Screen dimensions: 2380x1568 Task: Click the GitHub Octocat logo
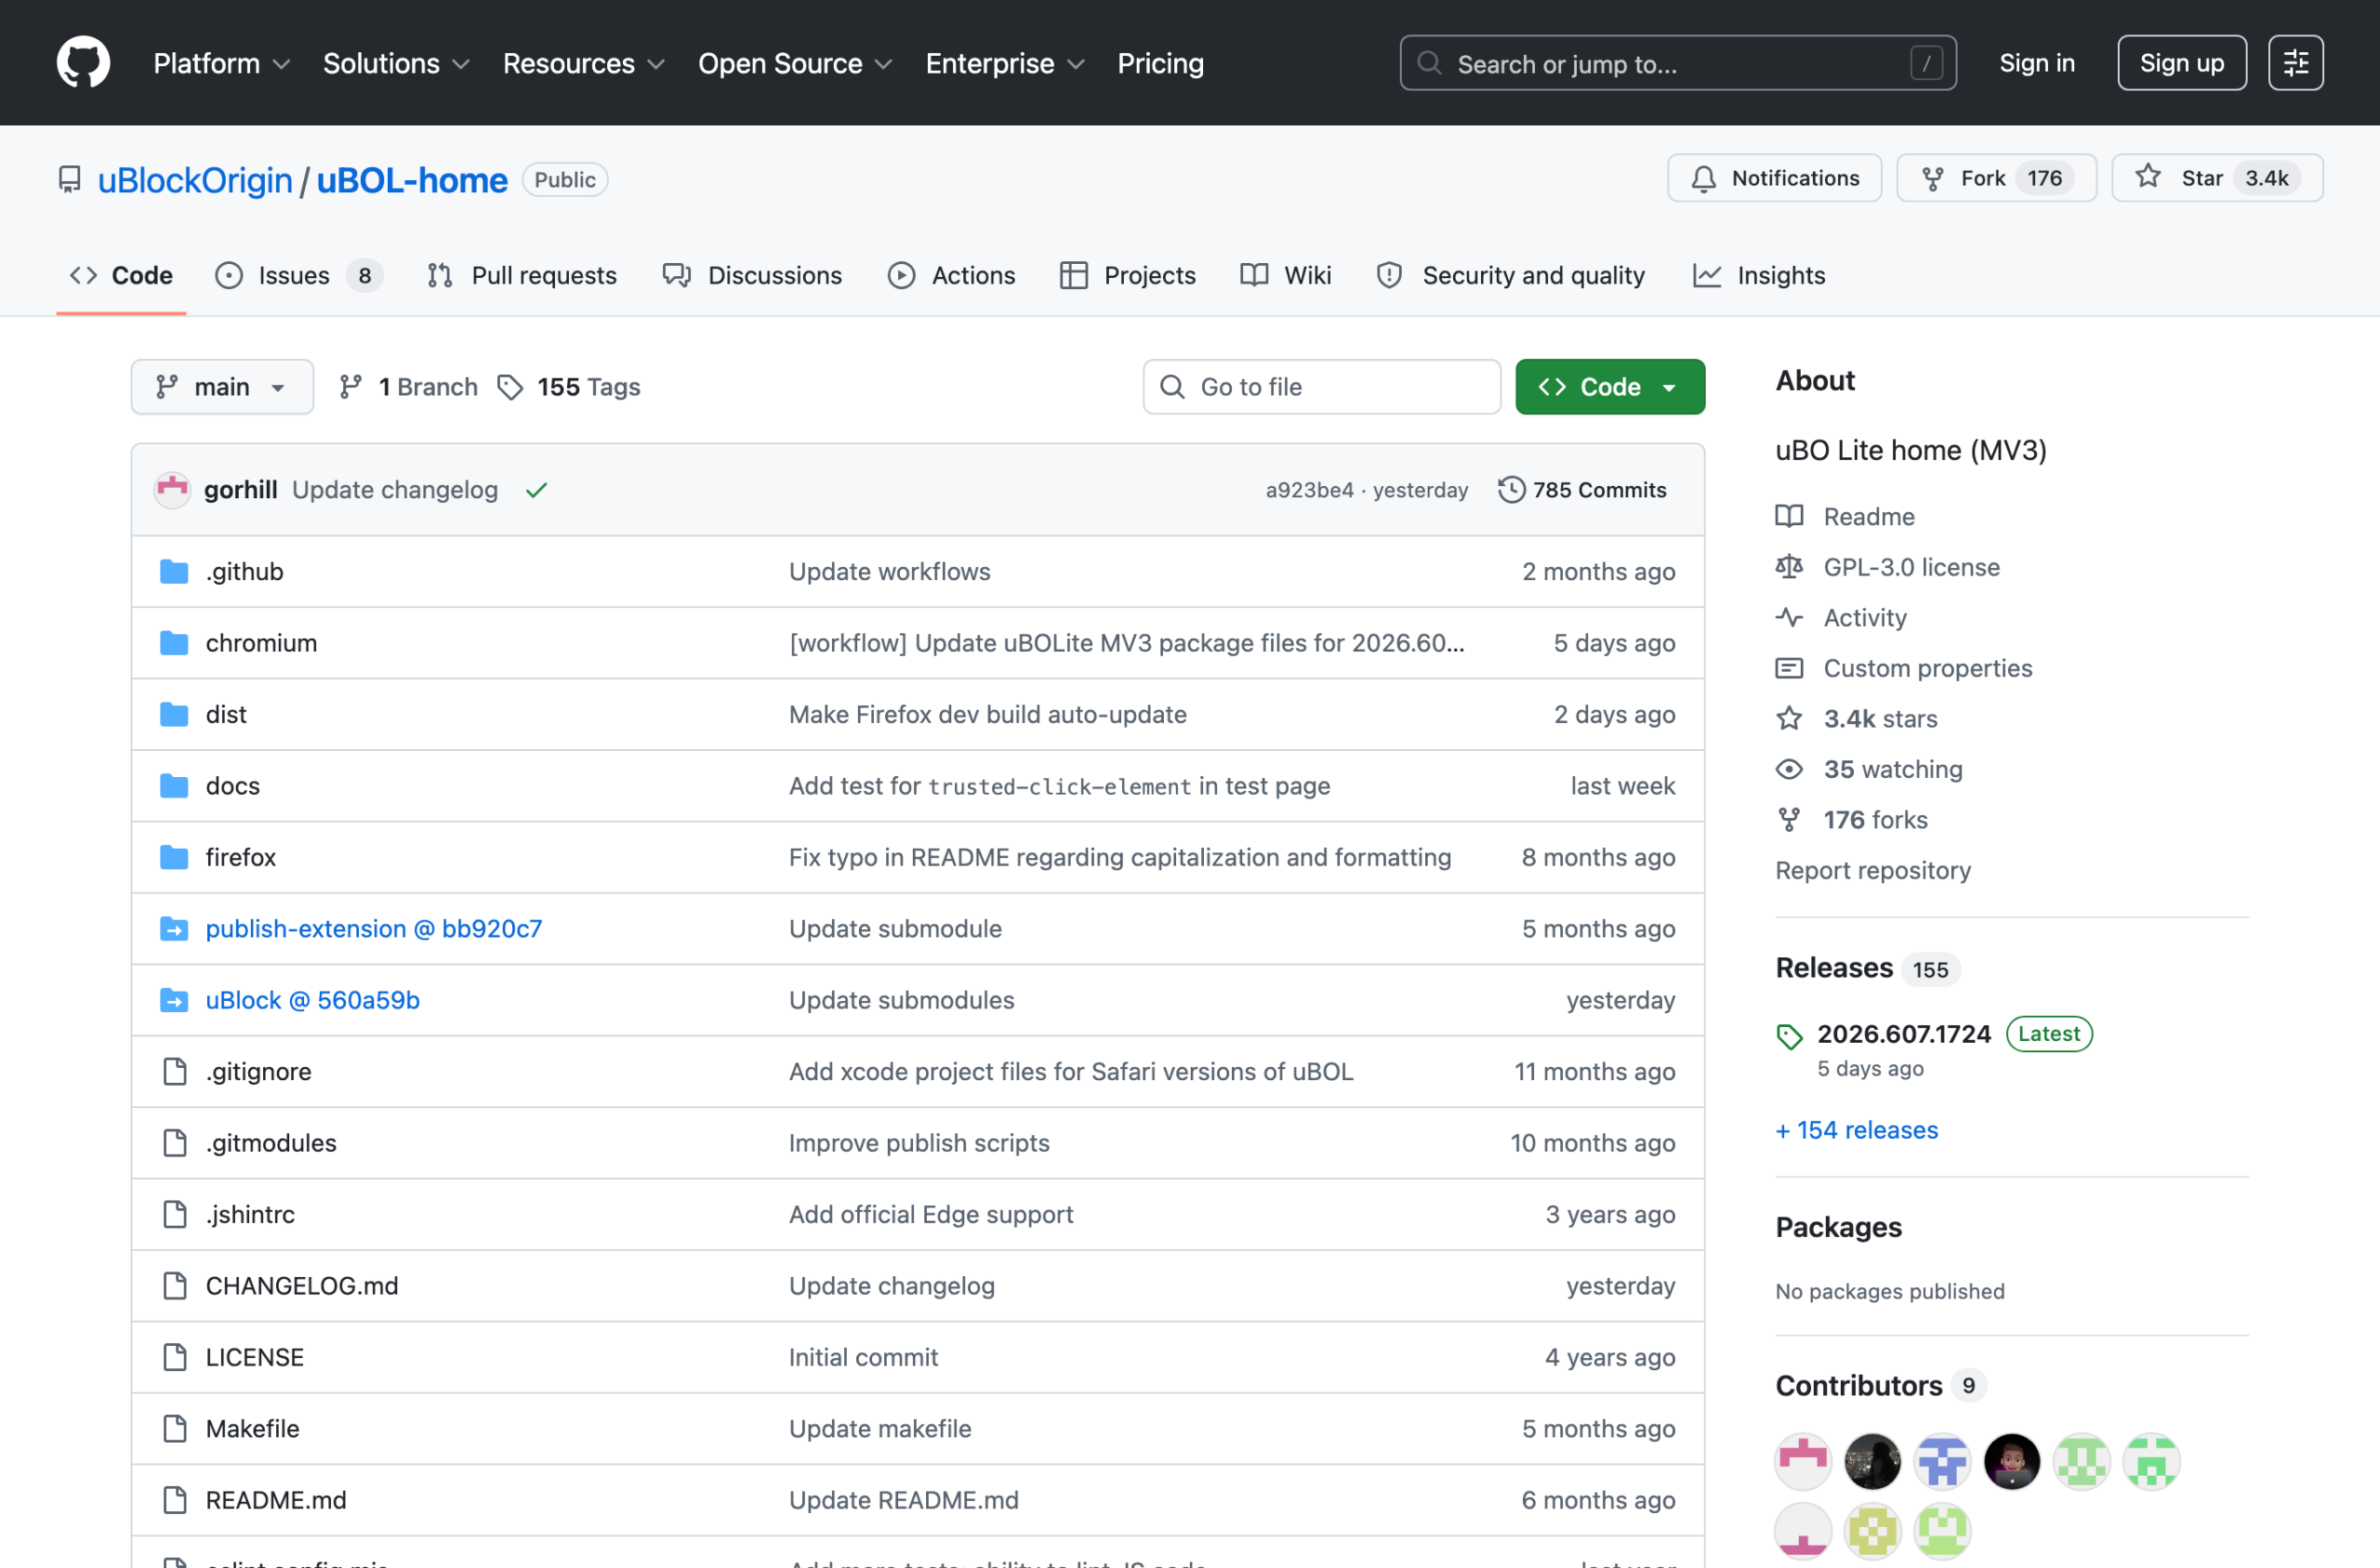[83, 63]
